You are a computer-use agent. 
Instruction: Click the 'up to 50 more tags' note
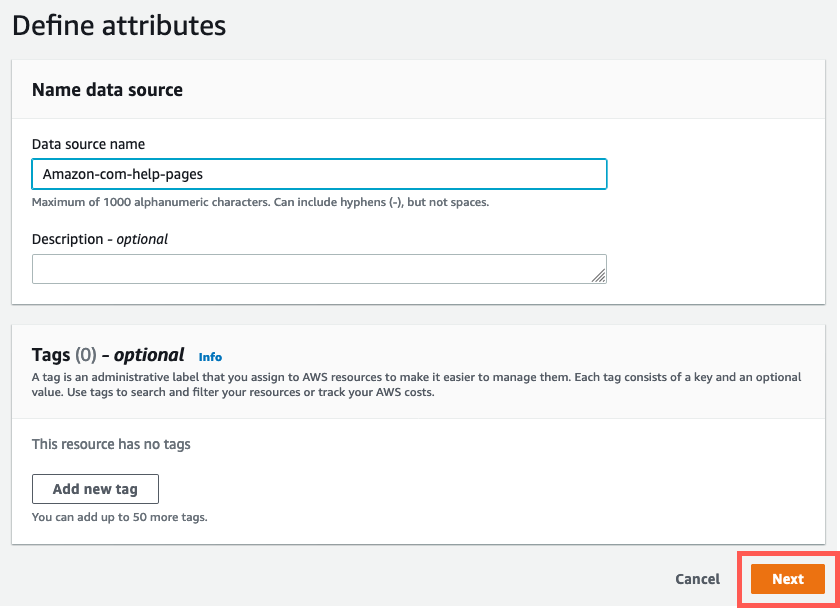[119, 517]
